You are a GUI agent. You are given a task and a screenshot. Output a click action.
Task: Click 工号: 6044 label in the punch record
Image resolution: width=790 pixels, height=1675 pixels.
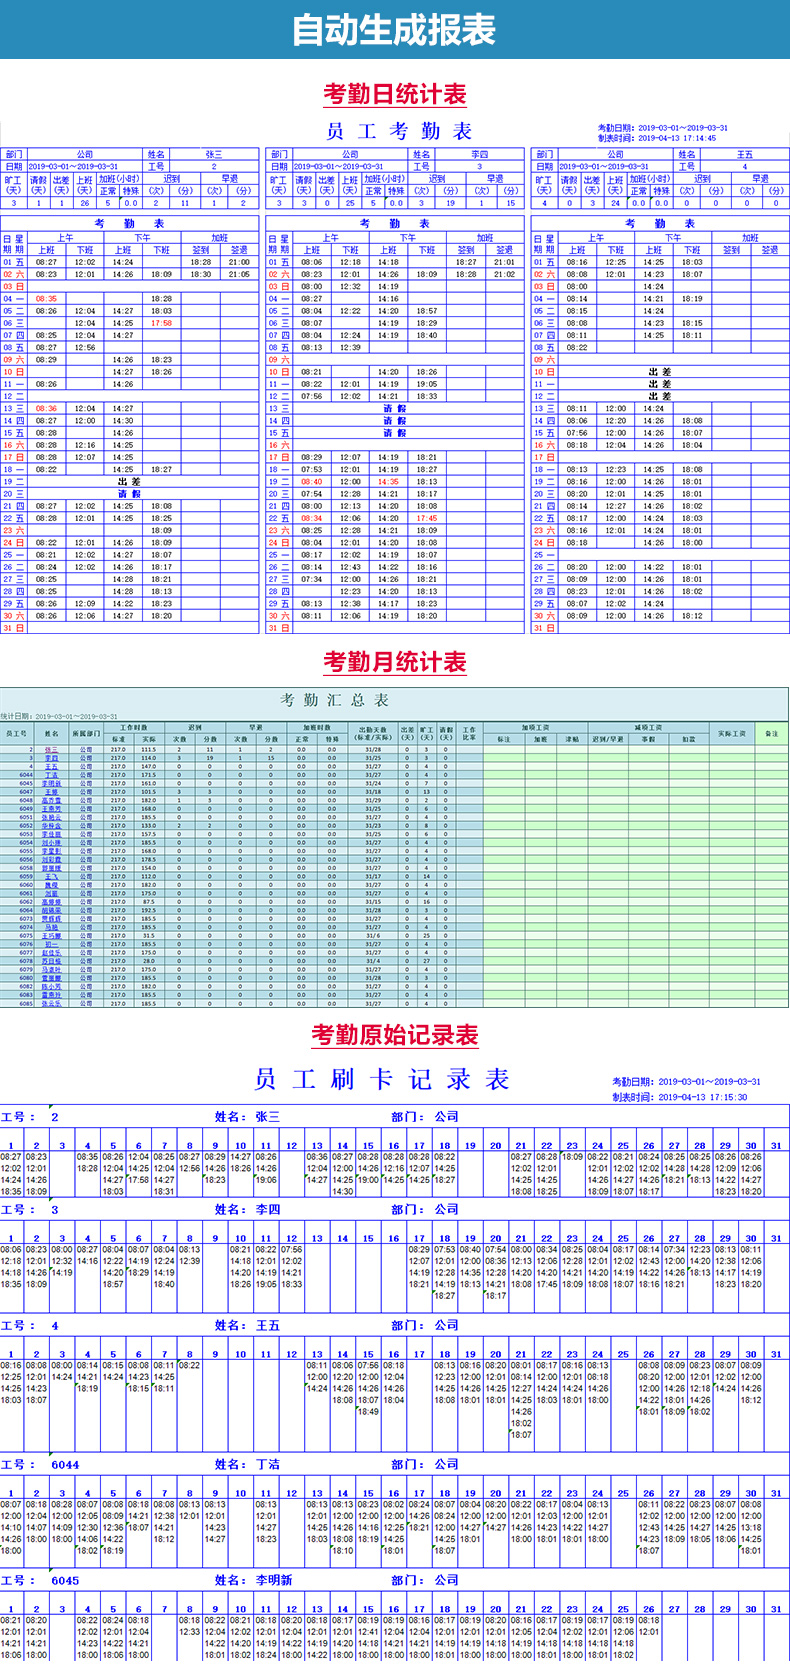click(40, 1464)
